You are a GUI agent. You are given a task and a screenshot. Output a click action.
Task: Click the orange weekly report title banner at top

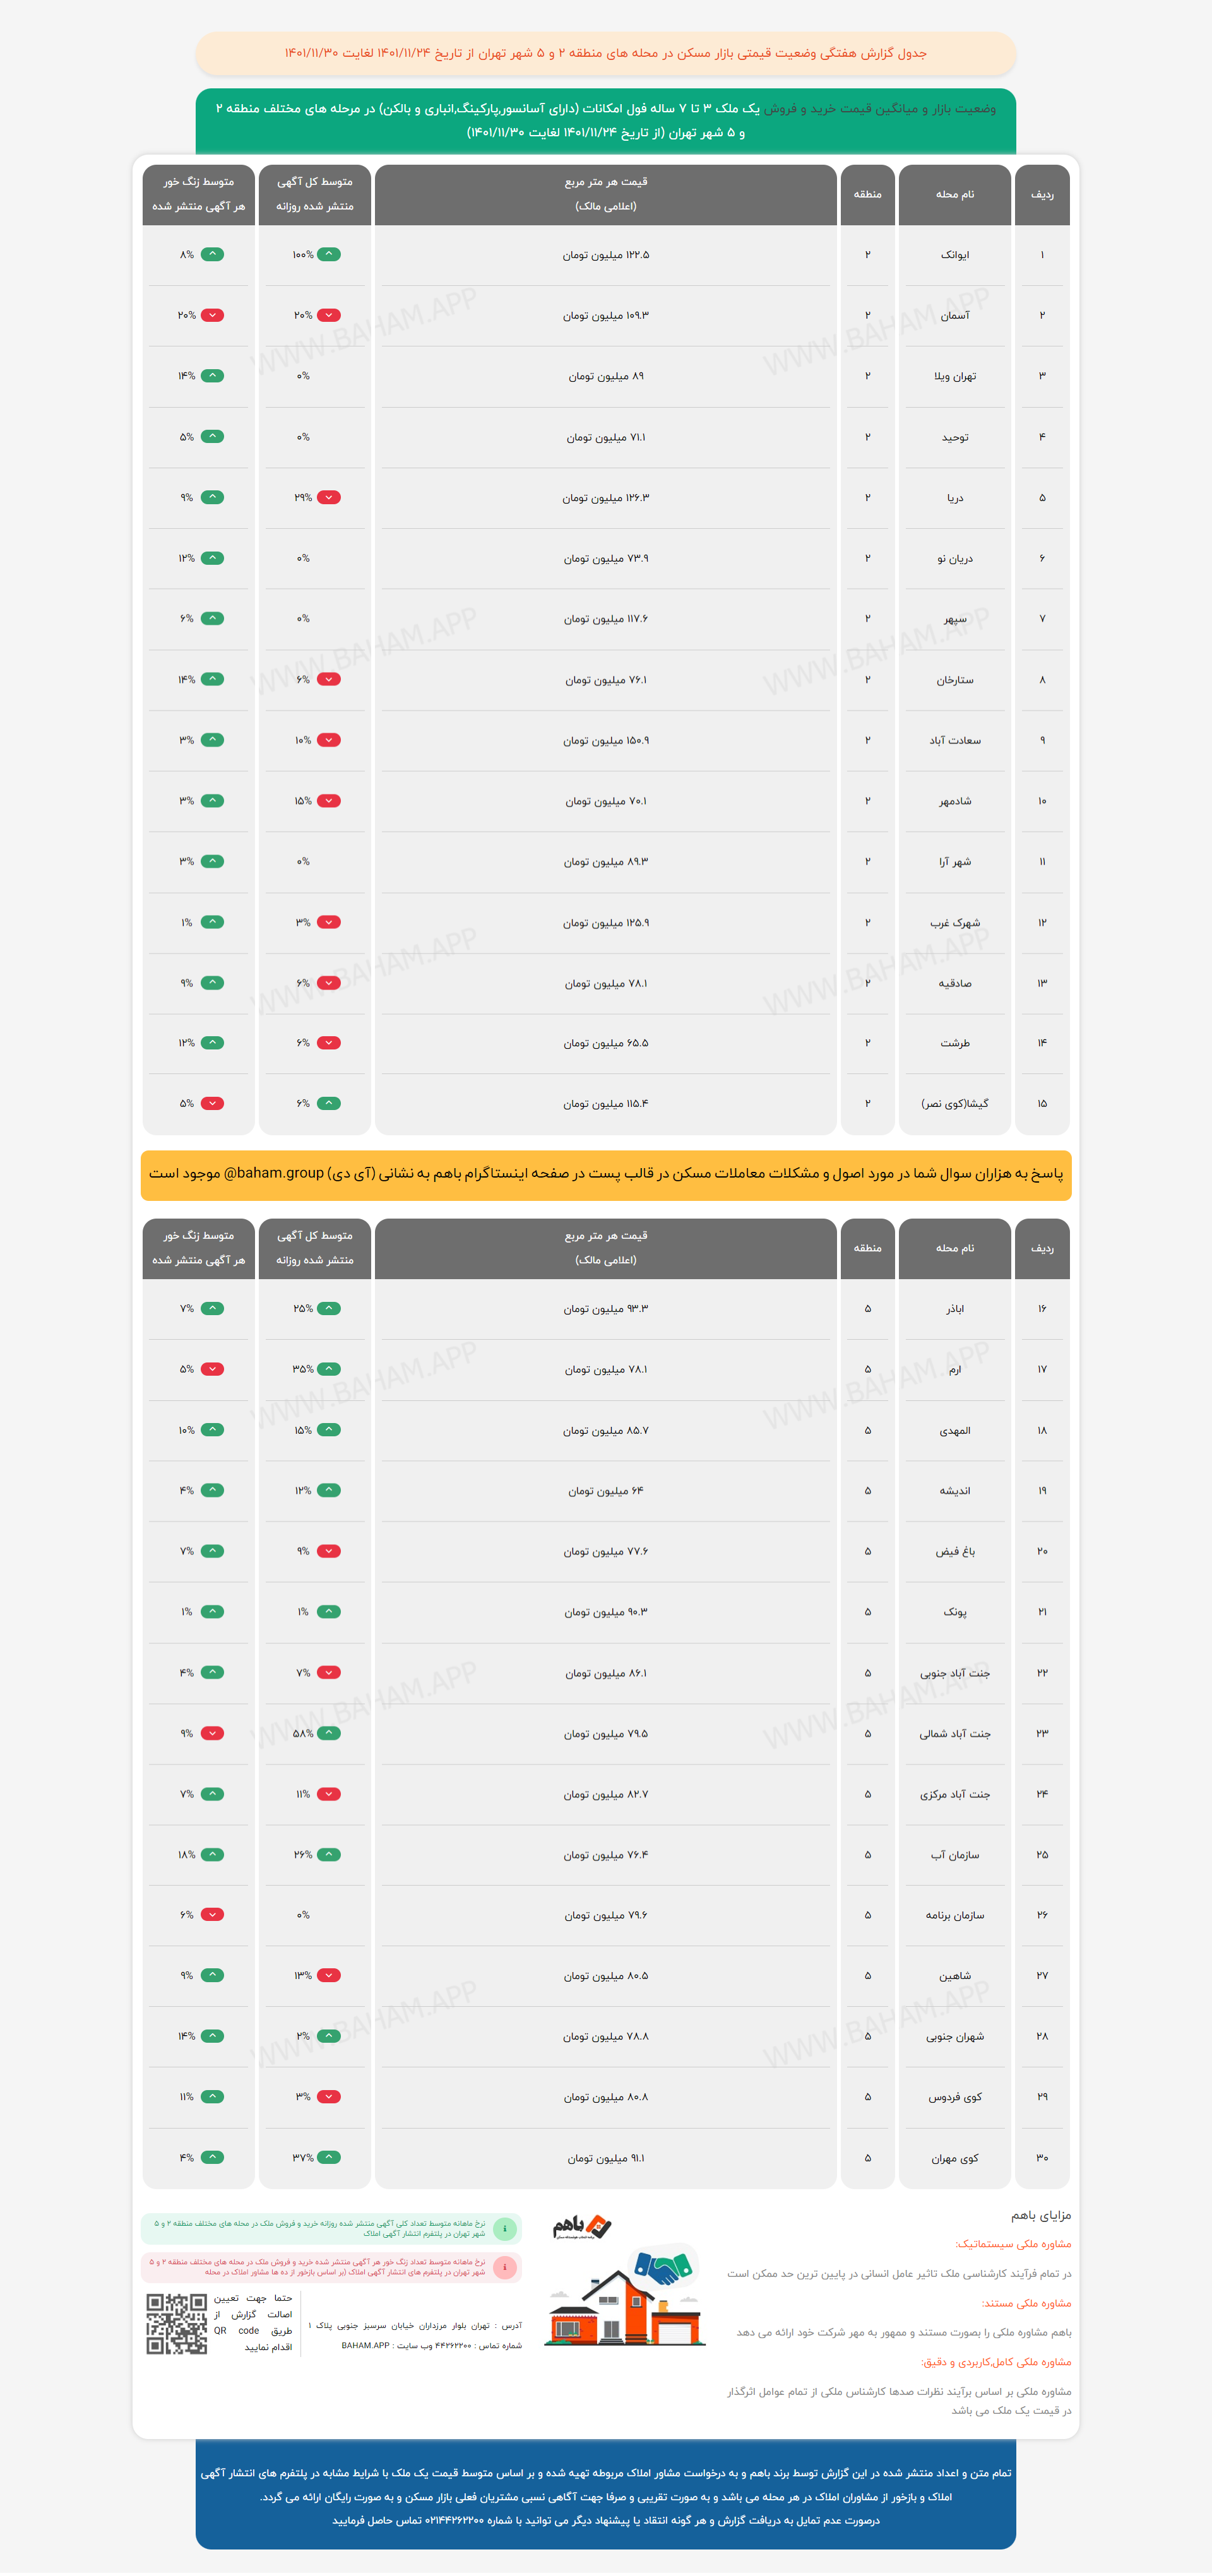coord(605,53)
